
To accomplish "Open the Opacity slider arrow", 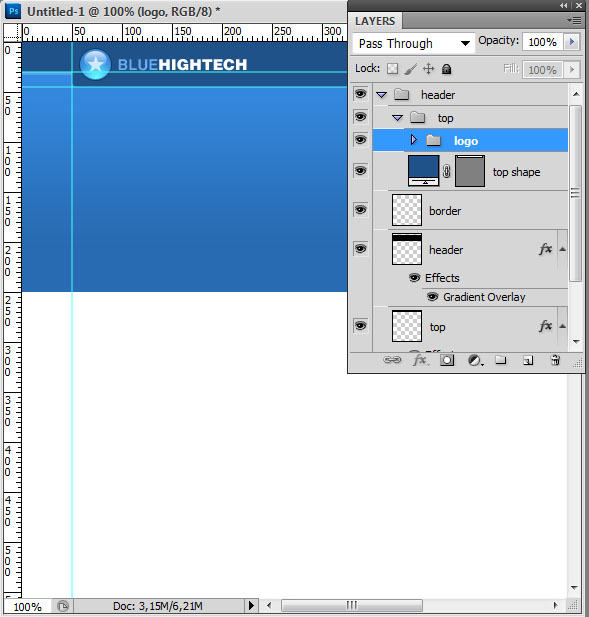I will pyautogui.click(x=572, y=42).
